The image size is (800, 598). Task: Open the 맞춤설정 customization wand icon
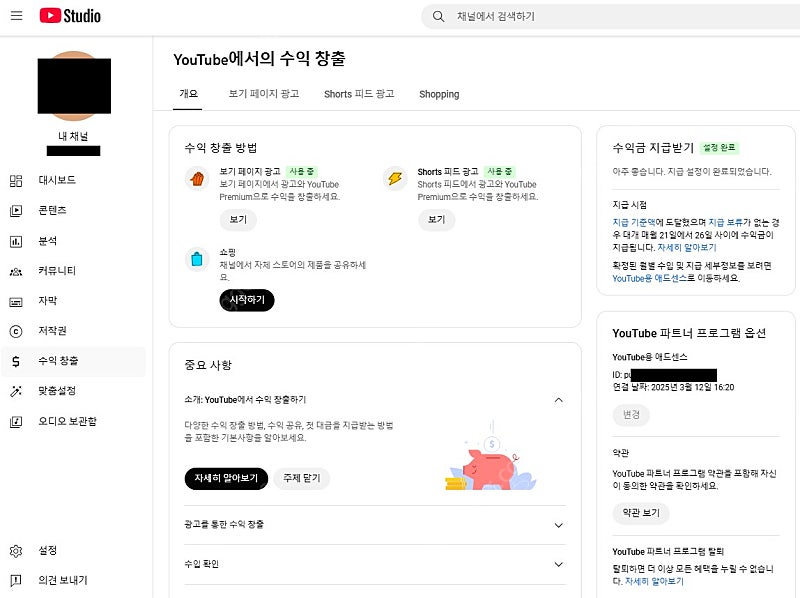16,392
